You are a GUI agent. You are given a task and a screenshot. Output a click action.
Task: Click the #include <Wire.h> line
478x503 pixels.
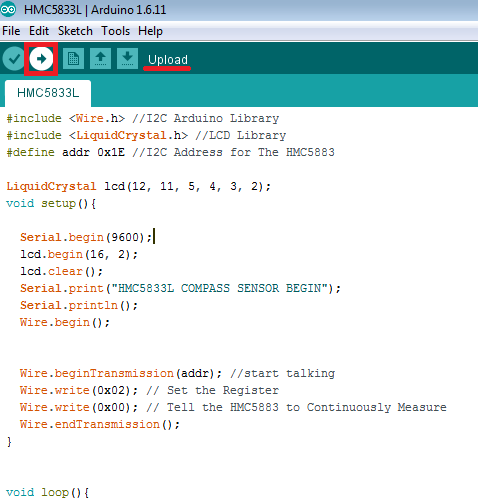point(143,118)
